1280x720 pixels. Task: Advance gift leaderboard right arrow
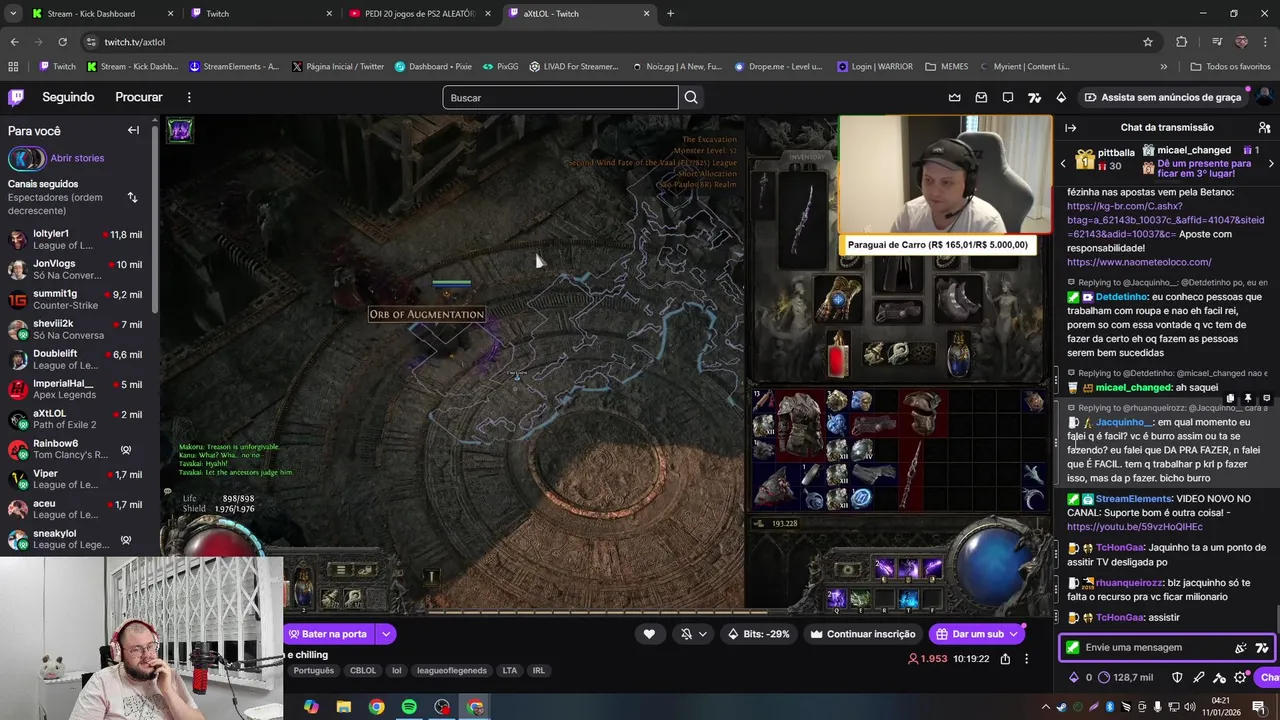click(x=1272, y=164)
